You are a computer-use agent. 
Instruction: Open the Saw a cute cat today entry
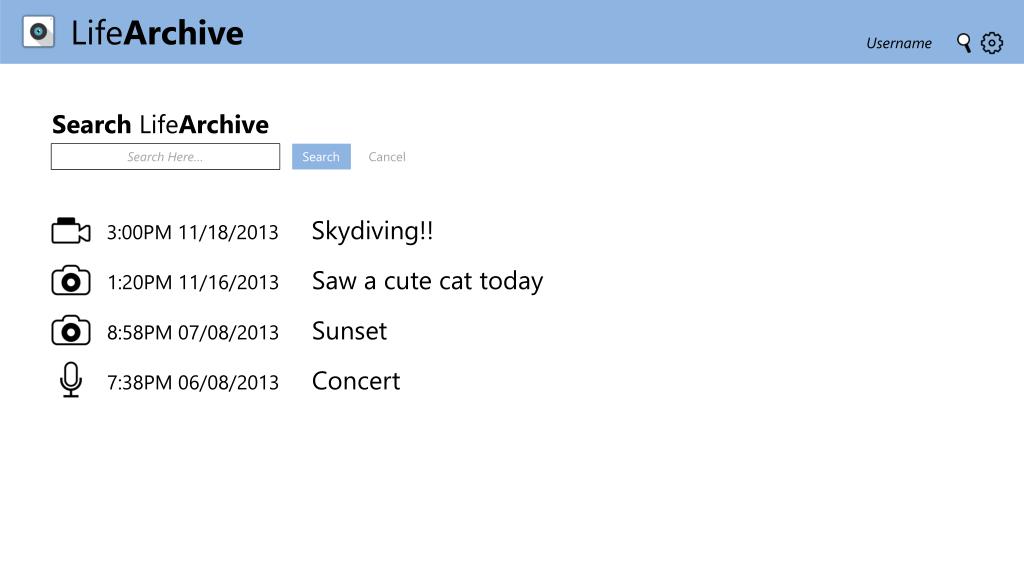[427, 281]
